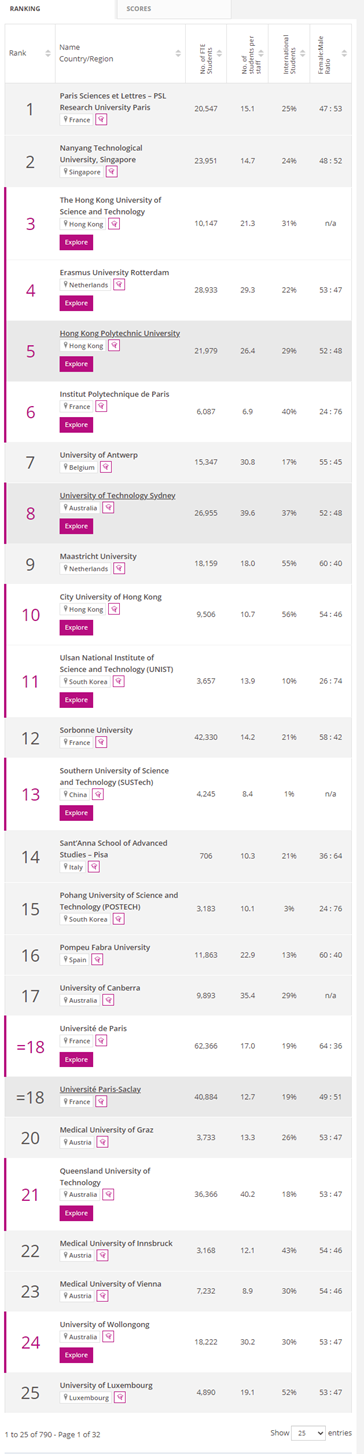This screenshot has width=364, height=1454.
Task: Explore City University of Hong Kong
Action: (77, 628)
